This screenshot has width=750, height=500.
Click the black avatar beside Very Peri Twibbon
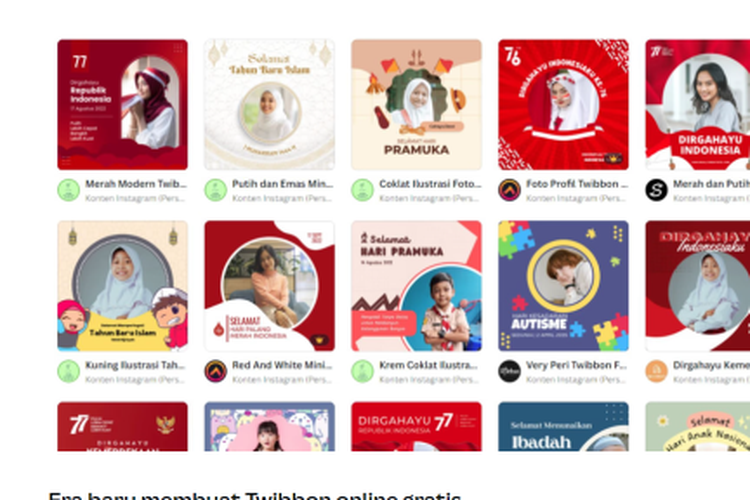click(509, 371)
